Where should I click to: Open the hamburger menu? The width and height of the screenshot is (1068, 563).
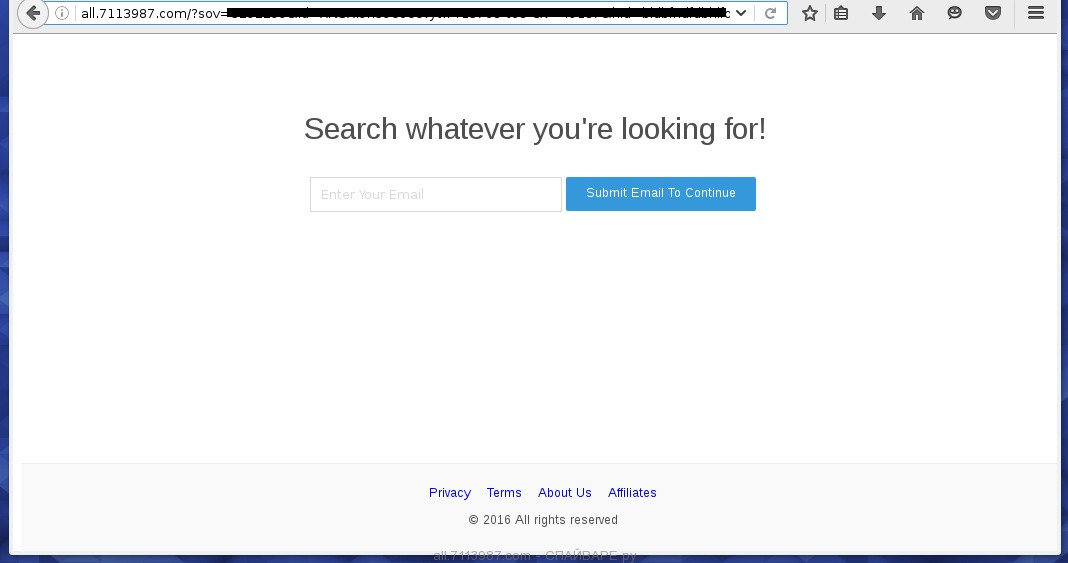pos(1036,14)
